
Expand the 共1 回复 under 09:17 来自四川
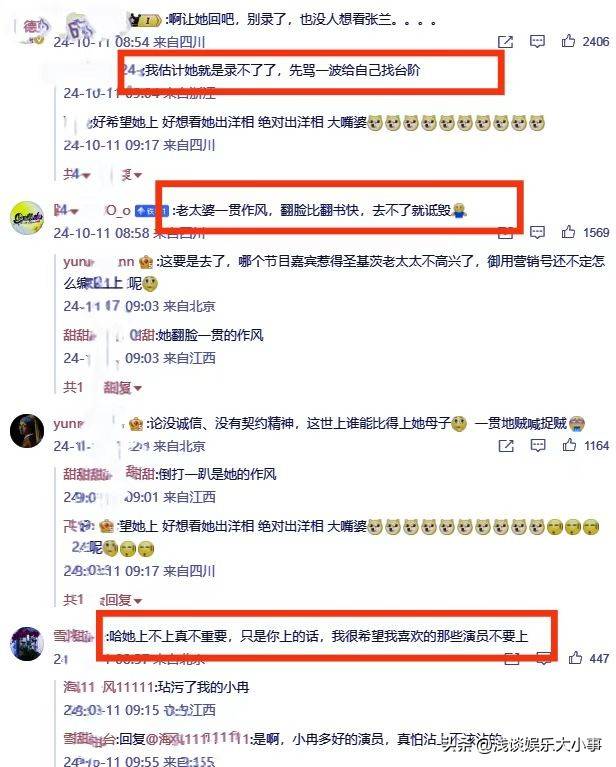137,601
